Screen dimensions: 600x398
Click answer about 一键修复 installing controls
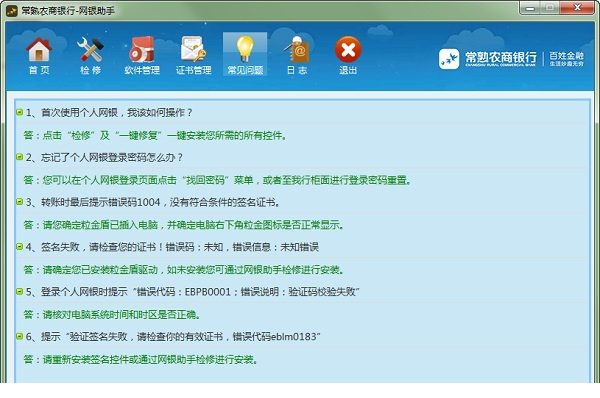[155, 135]
